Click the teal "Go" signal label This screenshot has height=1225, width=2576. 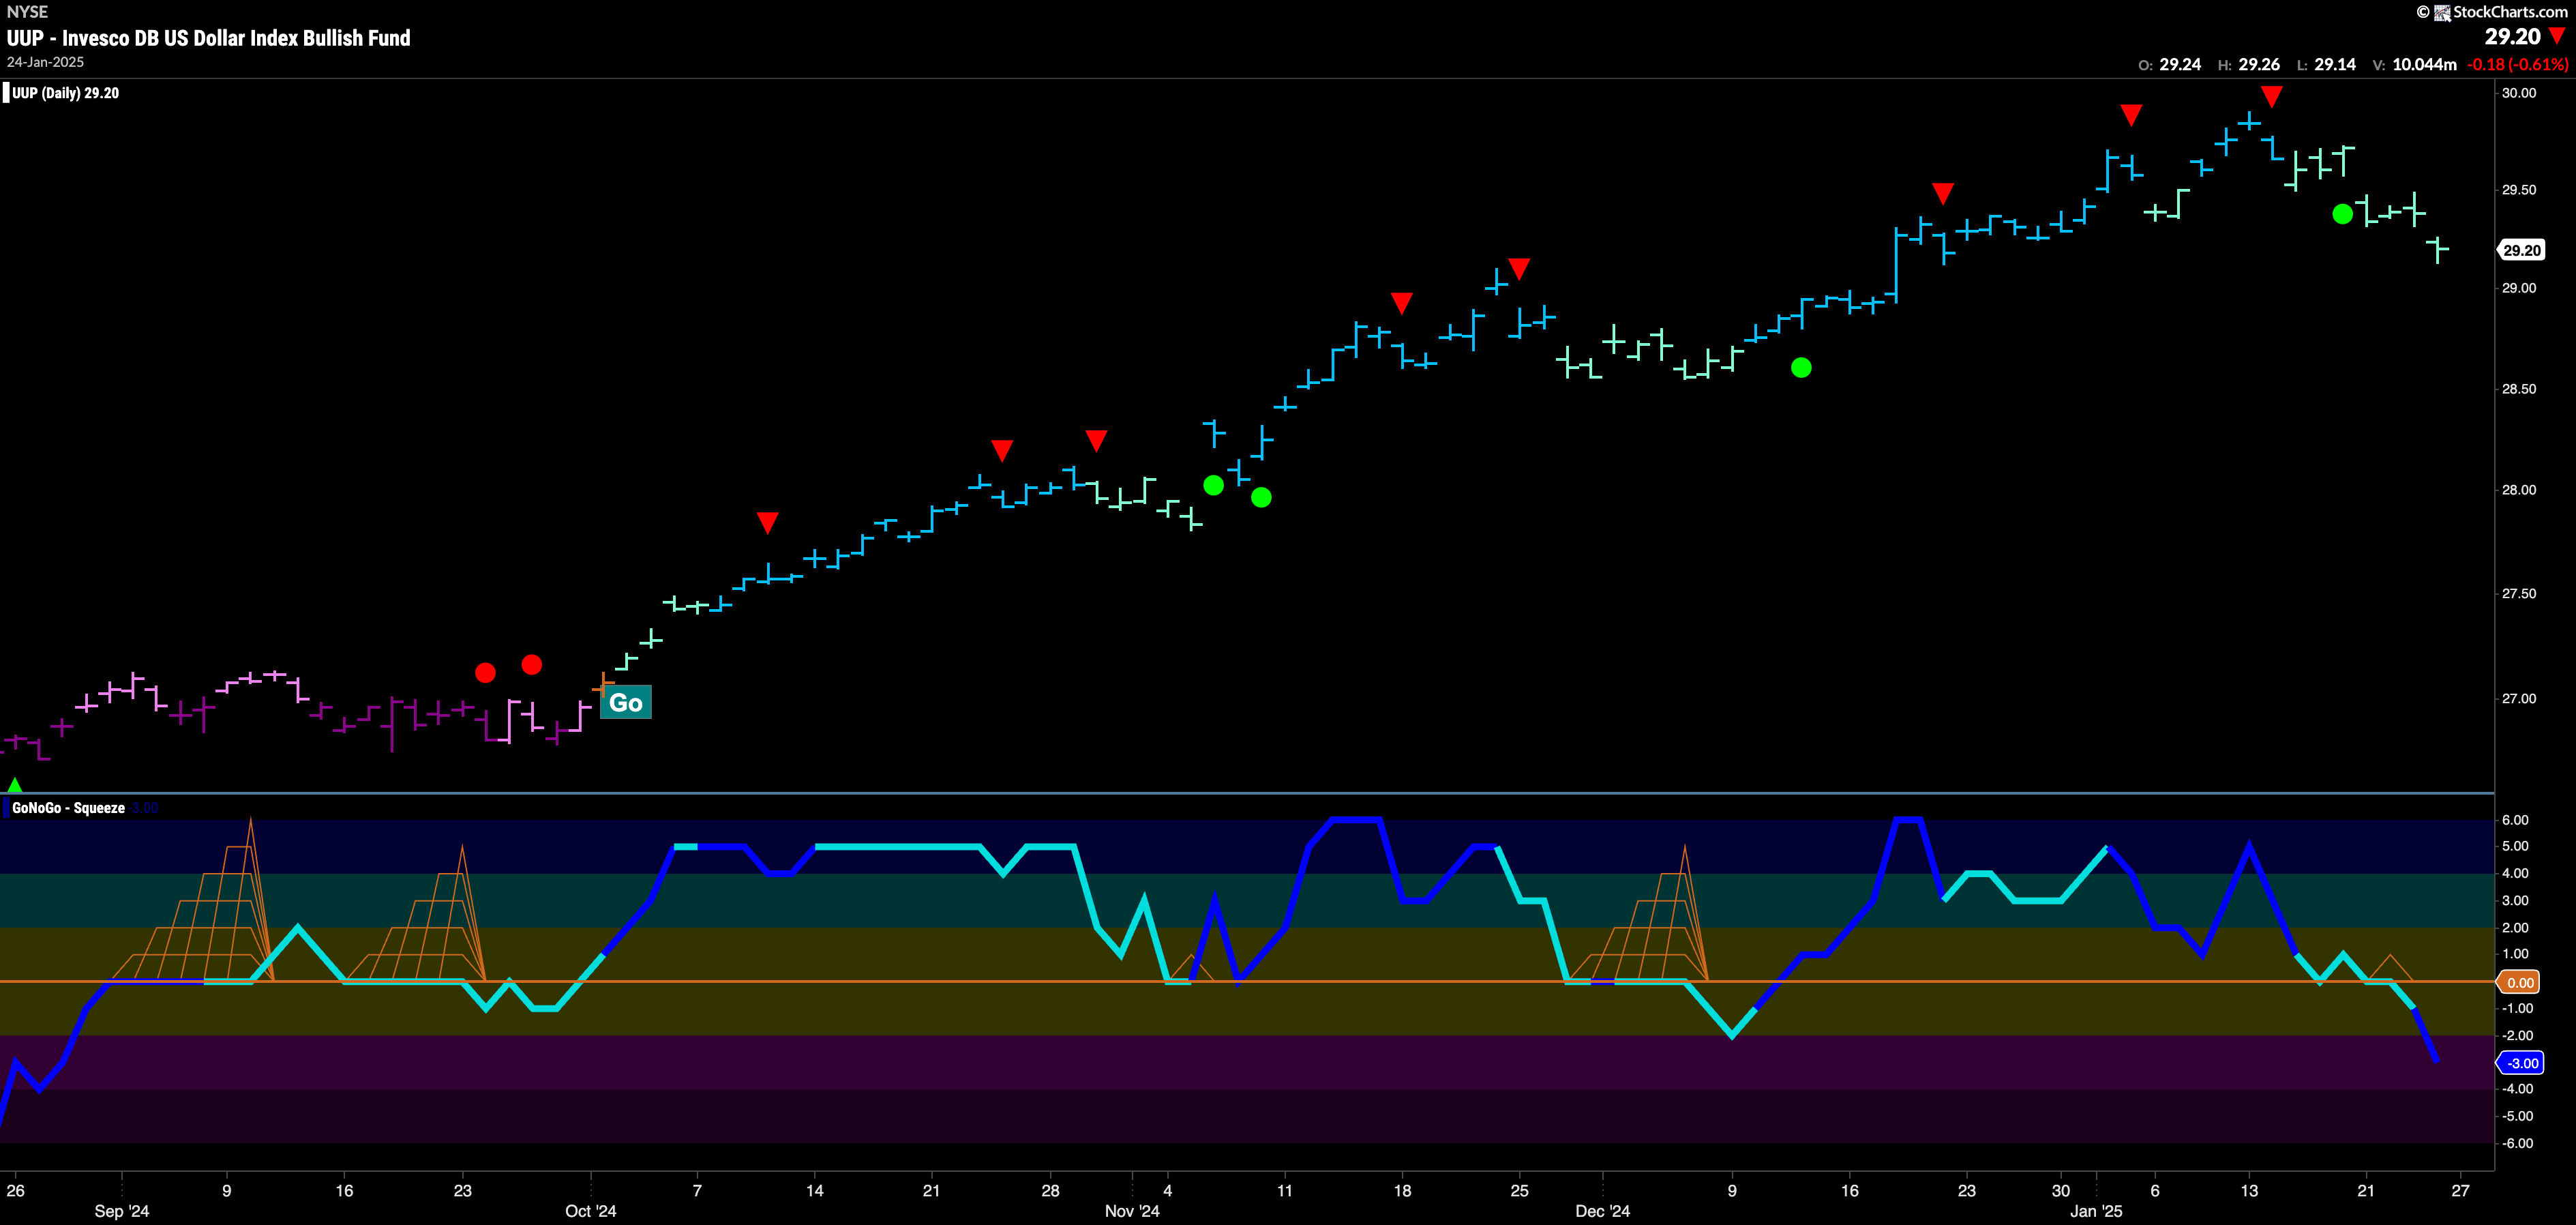coord(626,702)
